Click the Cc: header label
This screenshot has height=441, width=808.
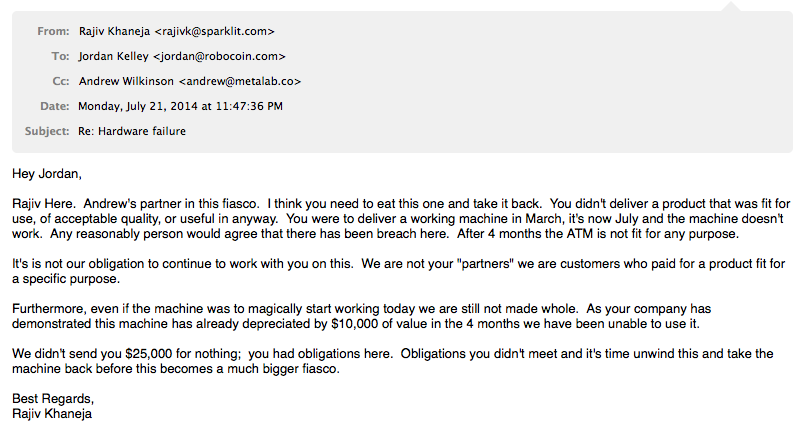tap(60, 81)
